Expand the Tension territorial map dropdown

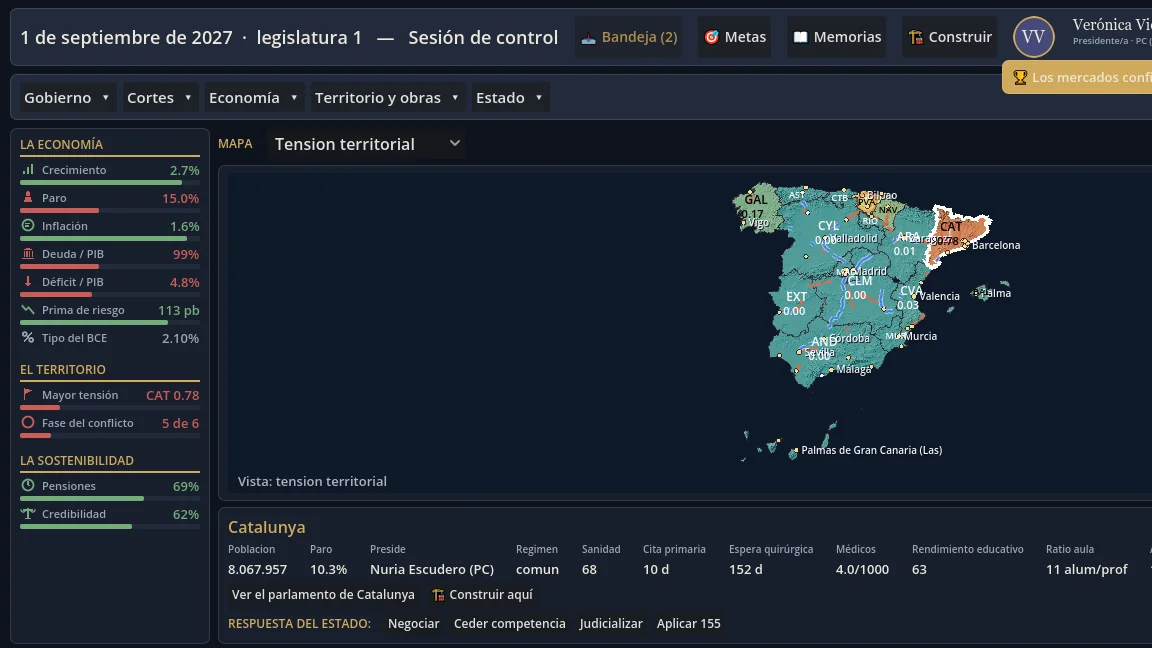tap(366, 144)
